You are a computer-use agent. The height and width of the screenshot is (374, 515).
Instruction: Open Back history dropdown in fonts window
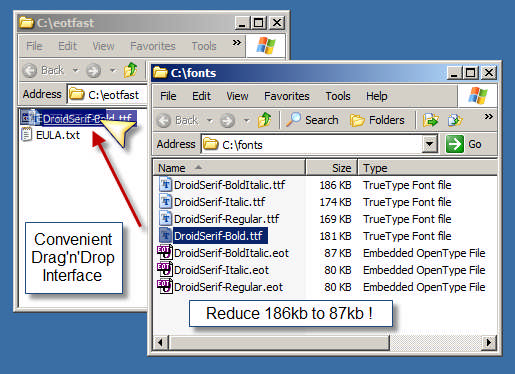coord(210,120)
